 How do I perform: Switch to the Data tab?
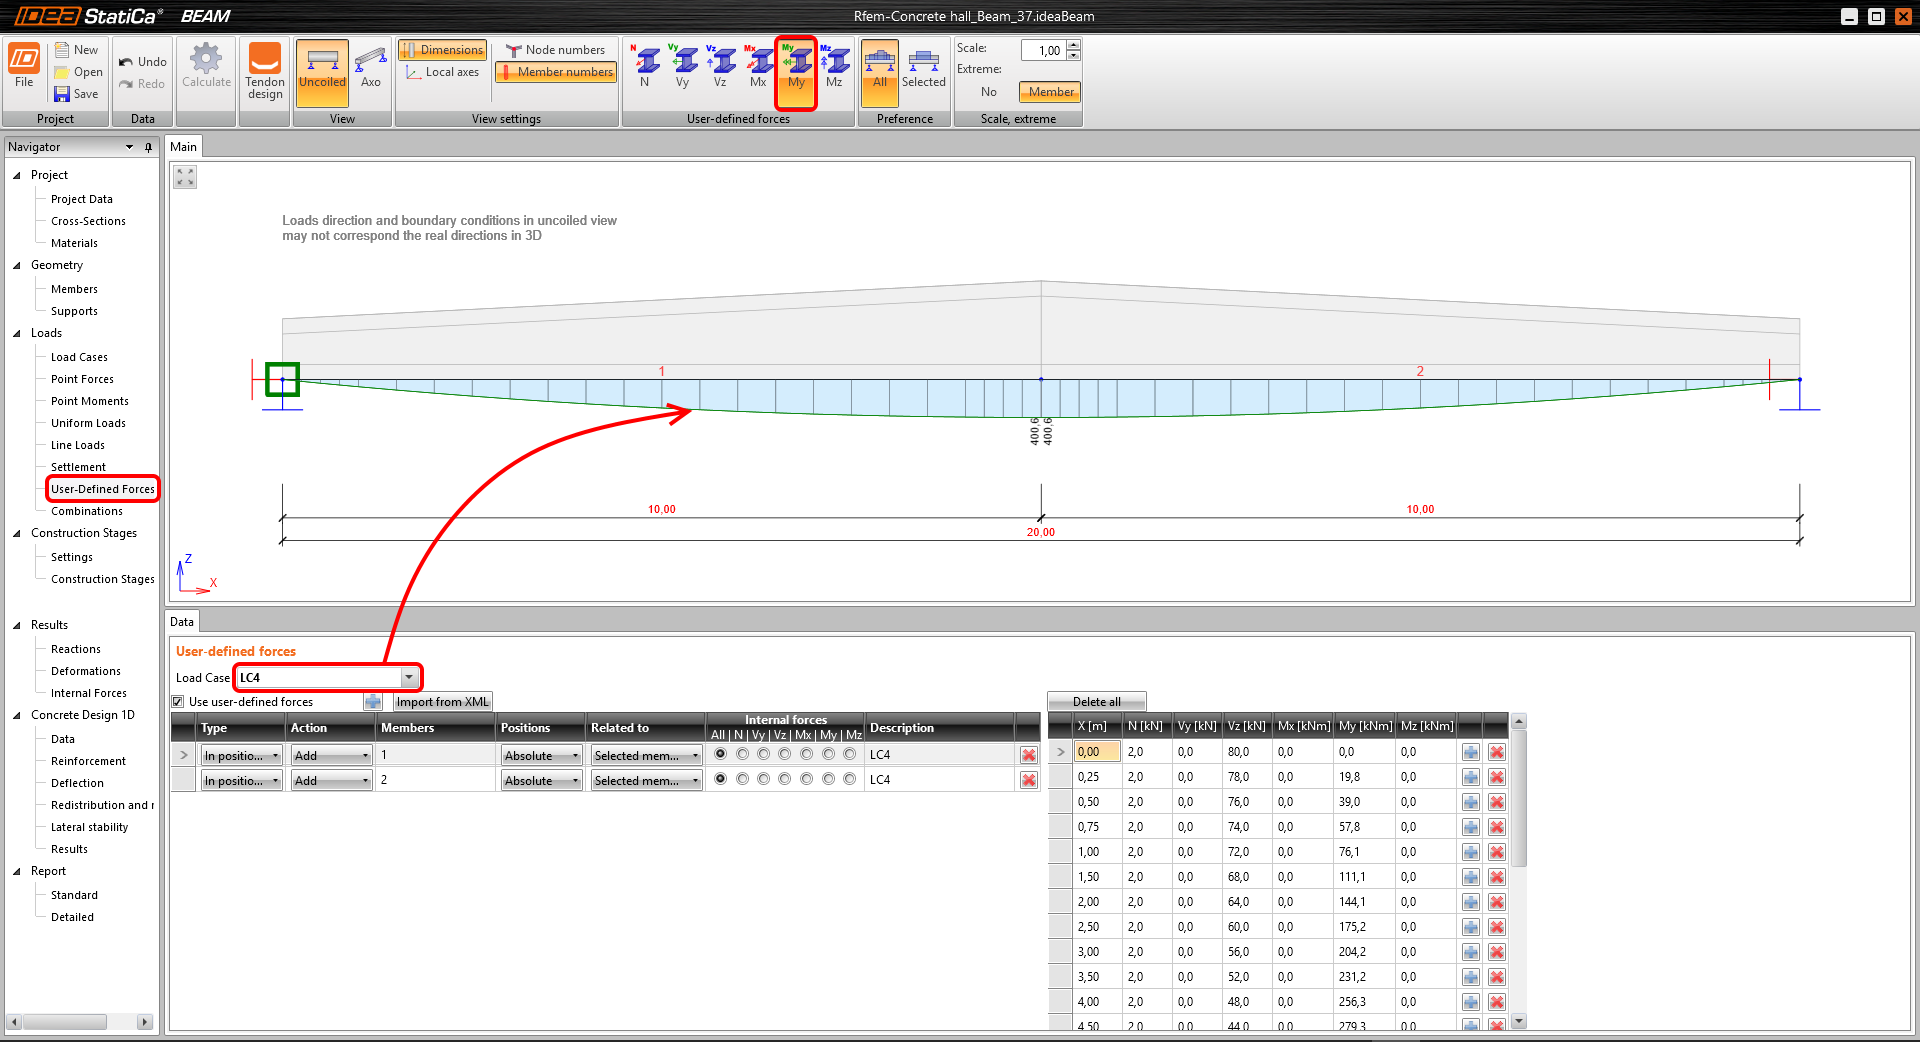click(x=182, y=622)
